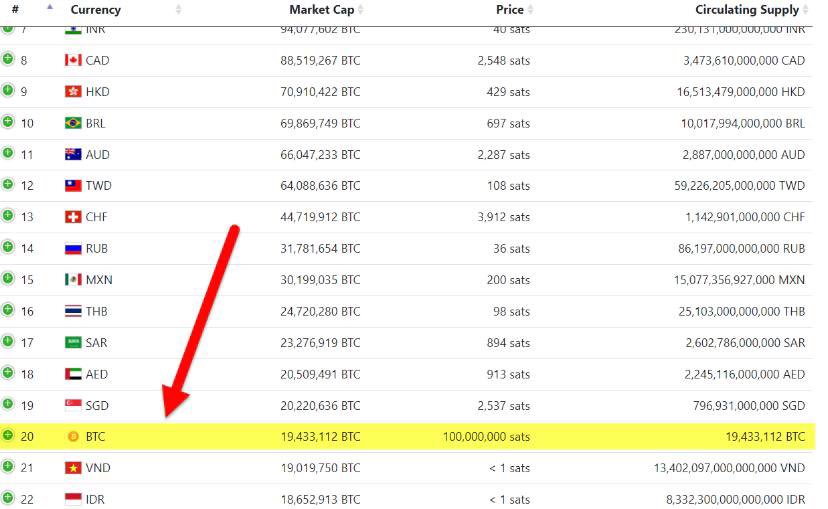
Task: Expand the THB row with its green plus icon
Action: tap(7, 310)
